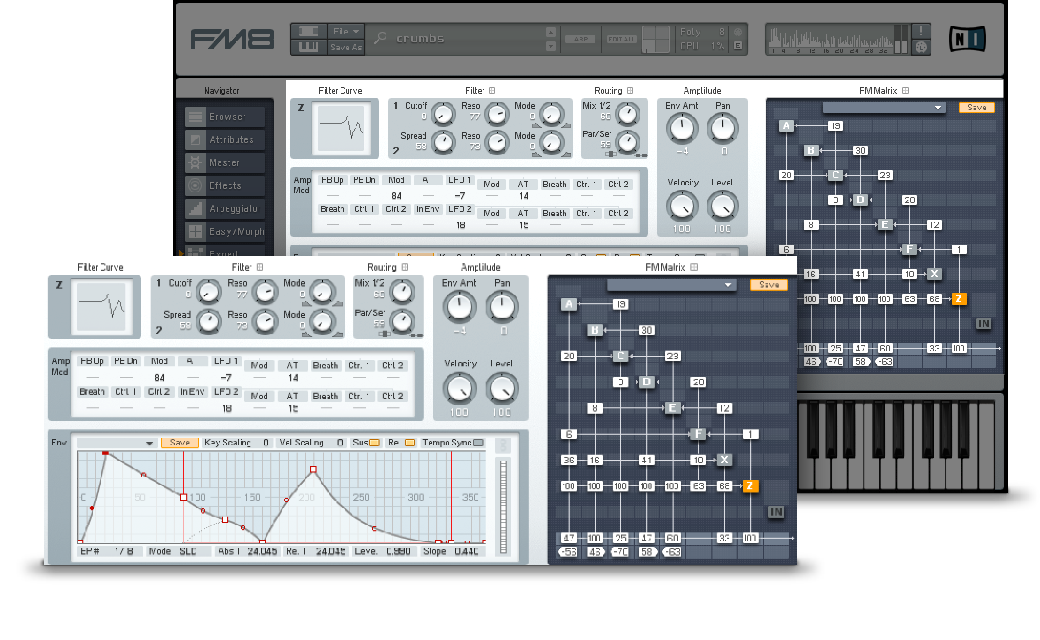Click the Env Amt knob in the front panel
The image size is (1040, 640).
pos(459,307)
